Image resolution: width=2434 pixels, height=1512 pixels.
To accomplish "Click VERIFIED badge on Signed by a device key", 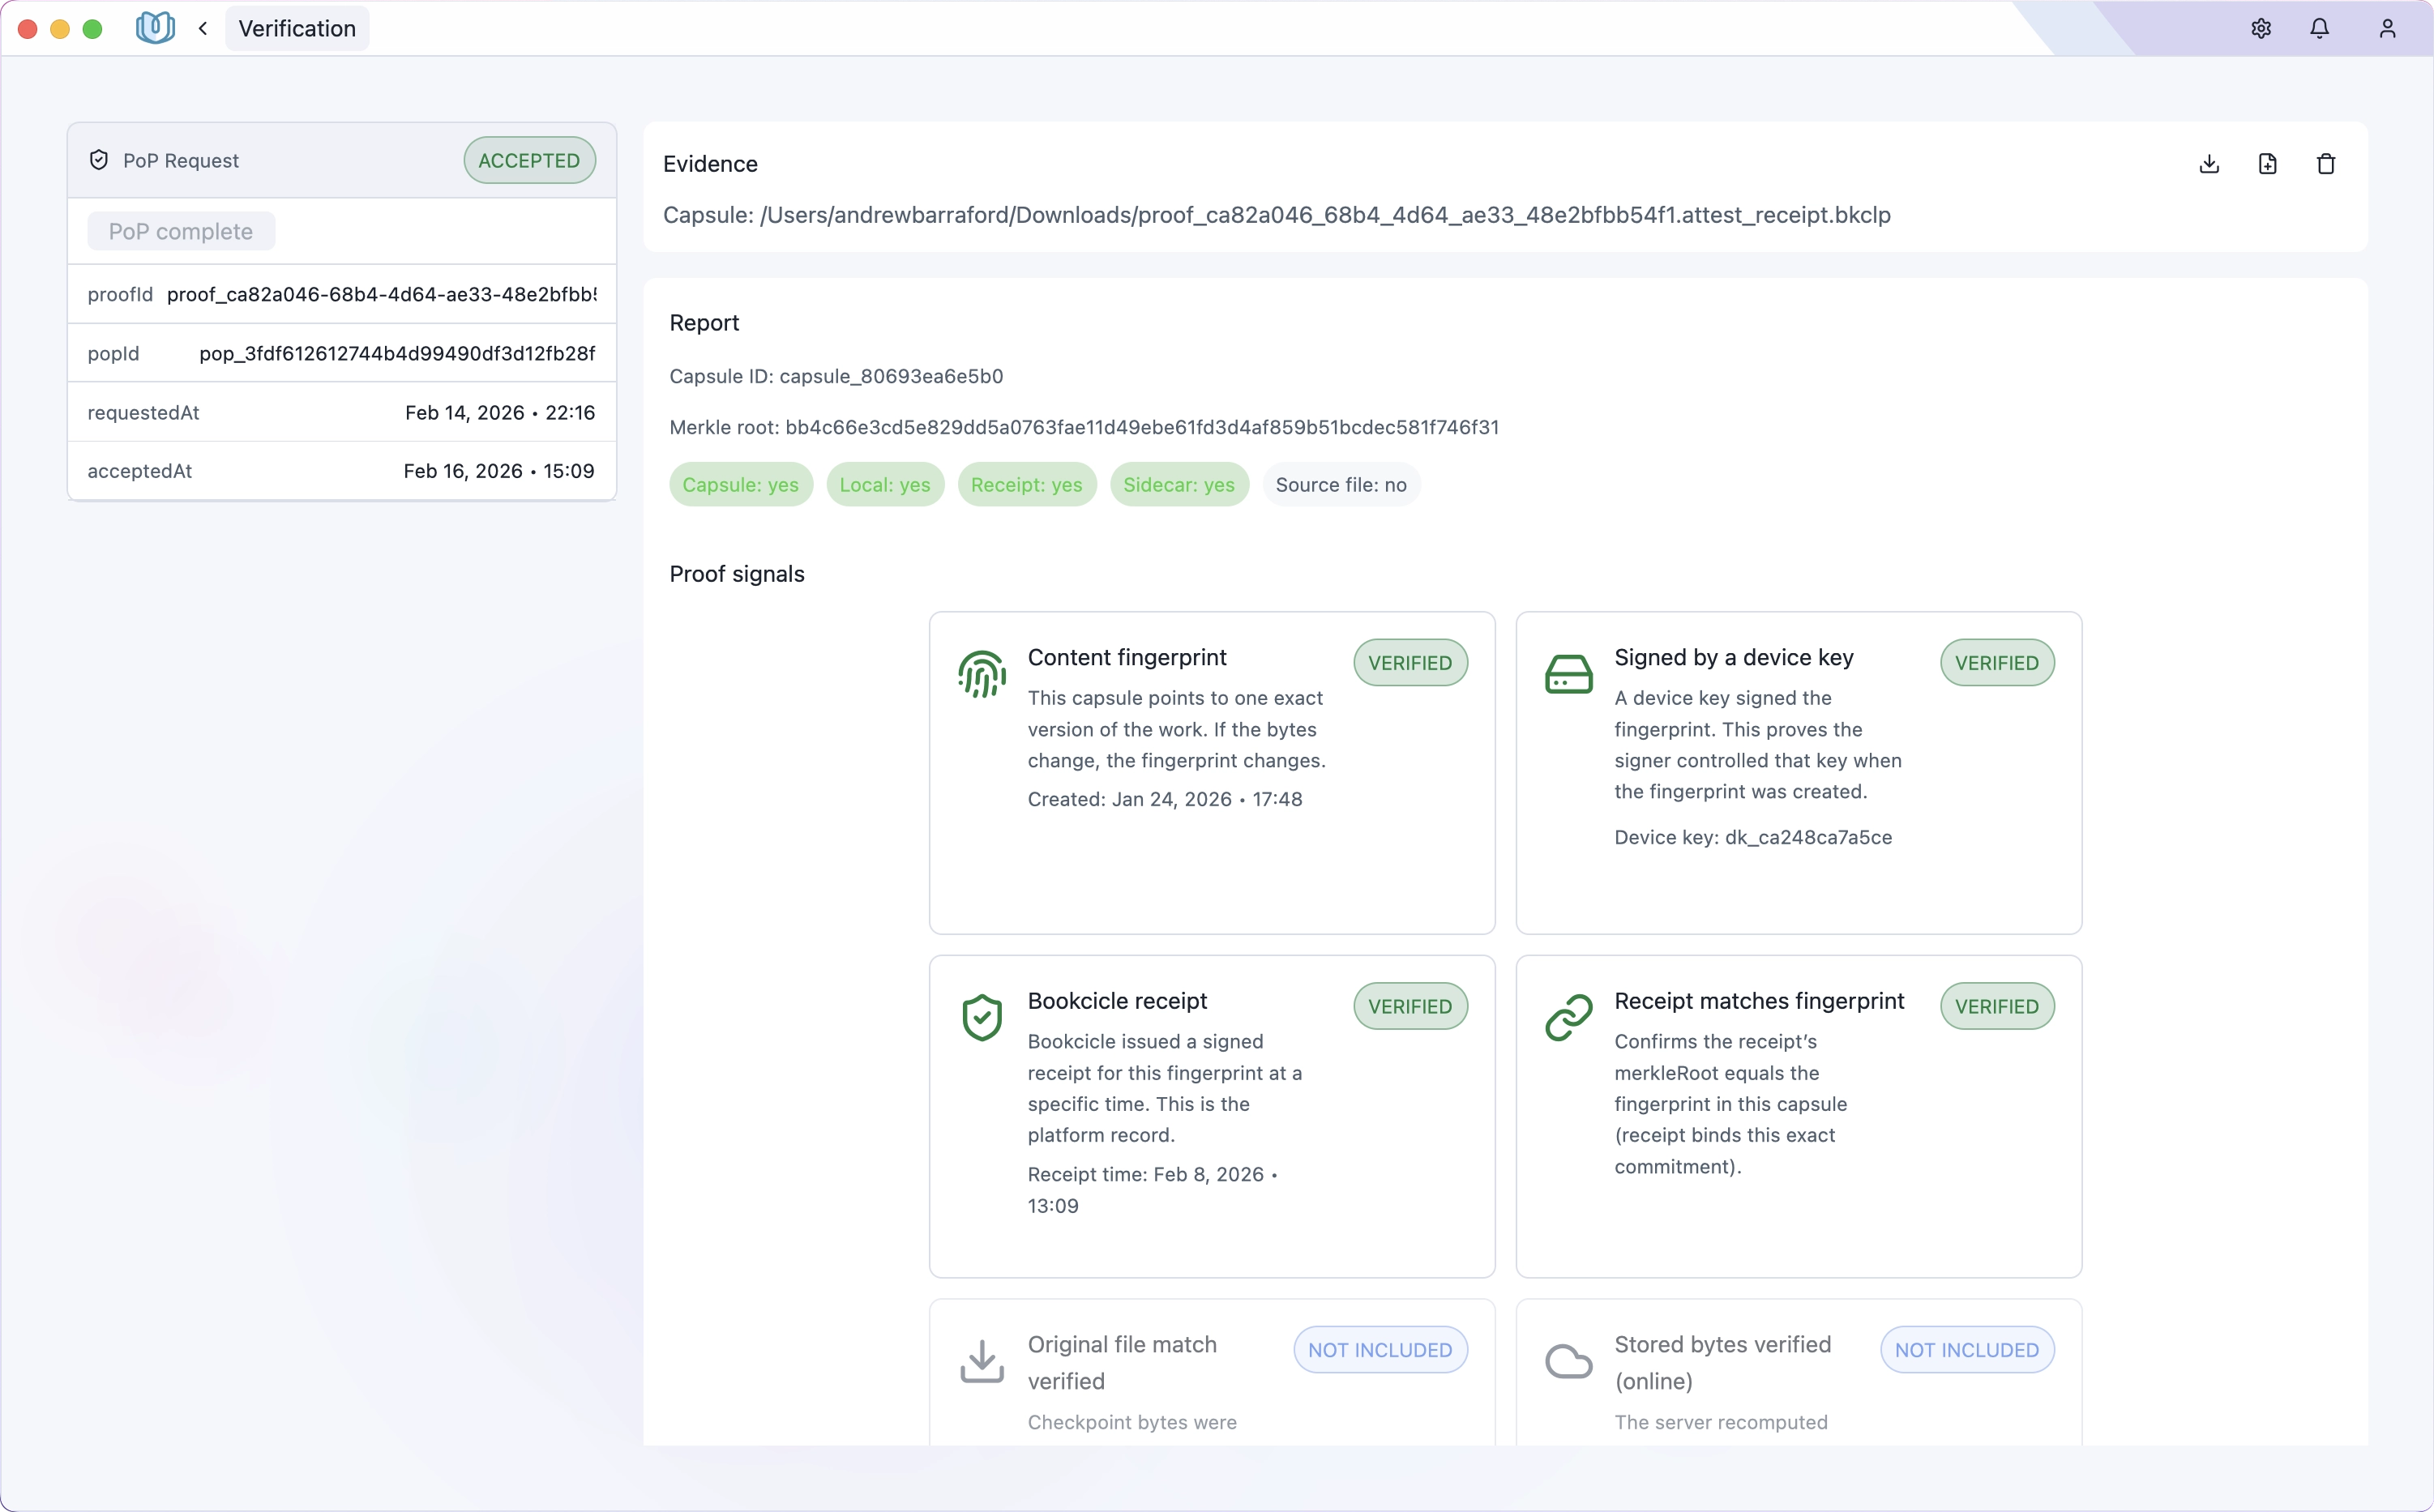I will (x=1997, y=663).
